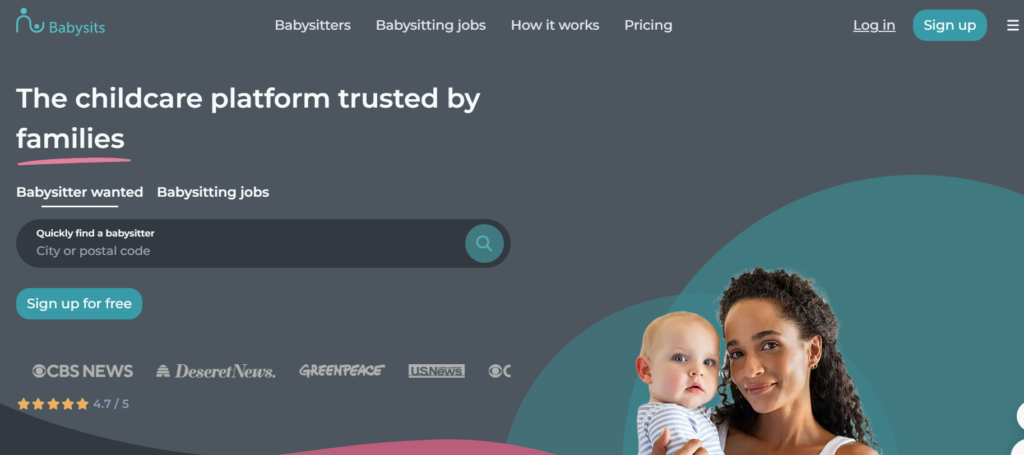The height and width of the screenshot is (455, 1024).
Task: Click the US News logo
Action: [x=436, y=371]
